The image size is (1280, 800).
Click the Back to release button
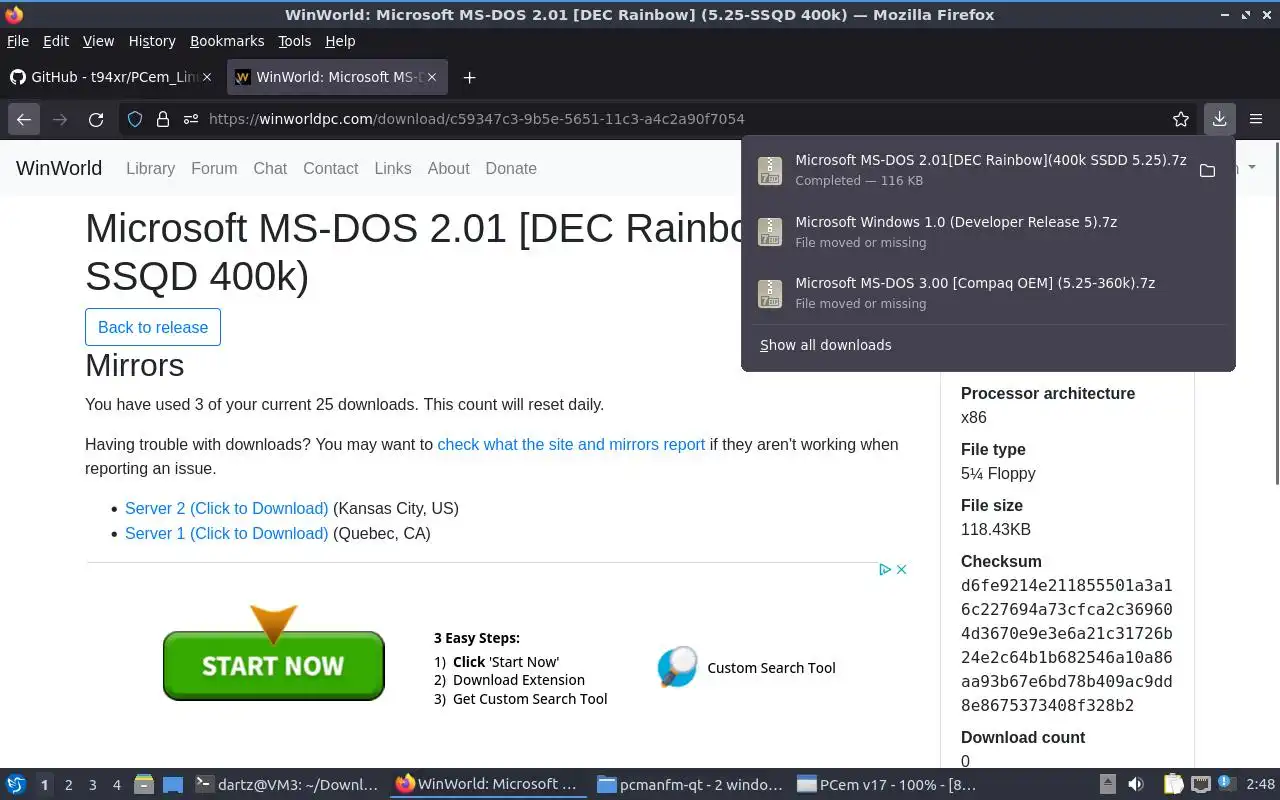(x=153, y=327)
